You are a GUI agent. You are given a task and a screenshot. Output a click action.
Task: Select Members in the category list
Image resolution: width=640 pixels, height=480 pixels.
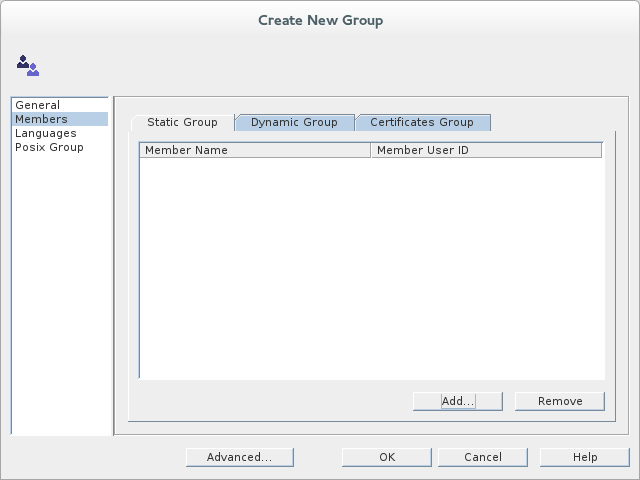coord(41,119)
